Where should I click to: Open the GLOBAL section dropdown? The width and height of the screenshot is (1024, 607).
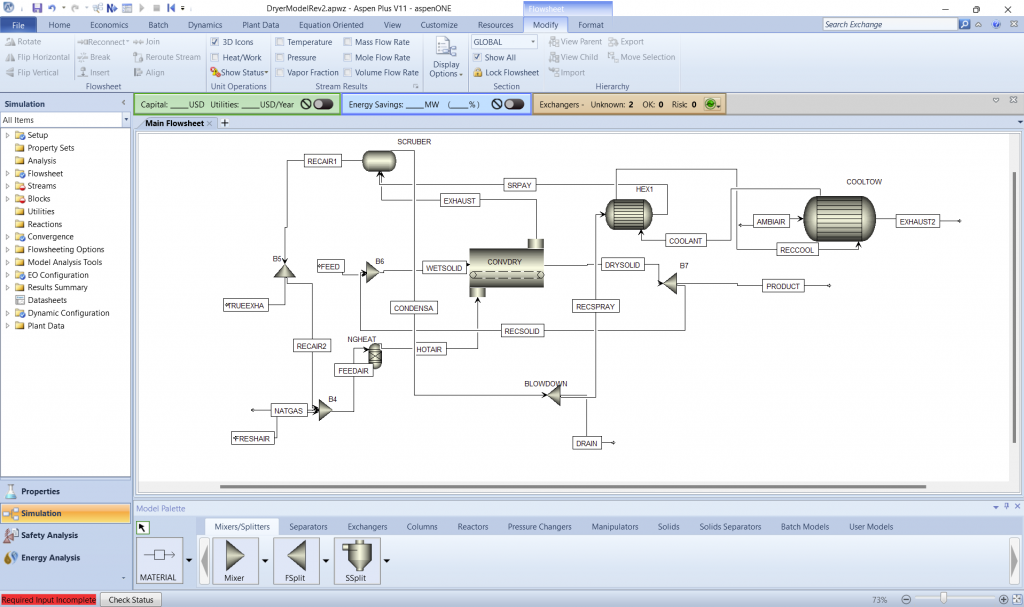pos(532,42)
